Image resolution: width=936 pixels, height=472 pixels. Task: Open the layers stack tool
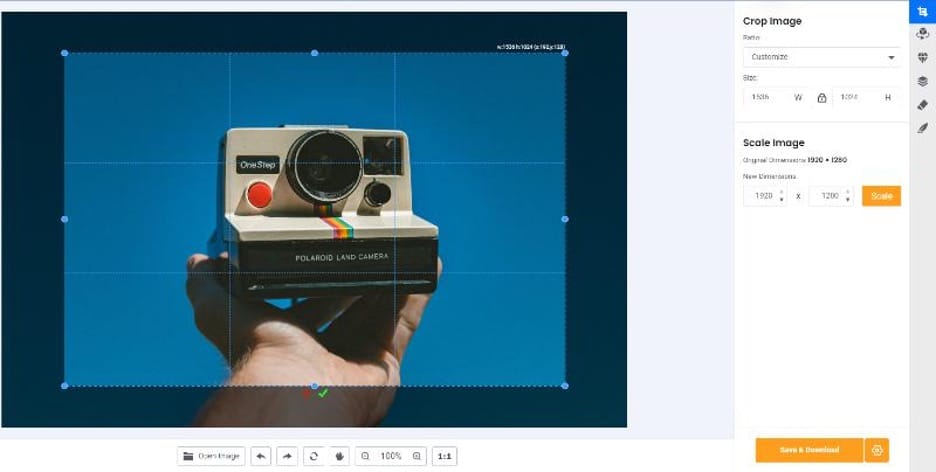(922, 81)
